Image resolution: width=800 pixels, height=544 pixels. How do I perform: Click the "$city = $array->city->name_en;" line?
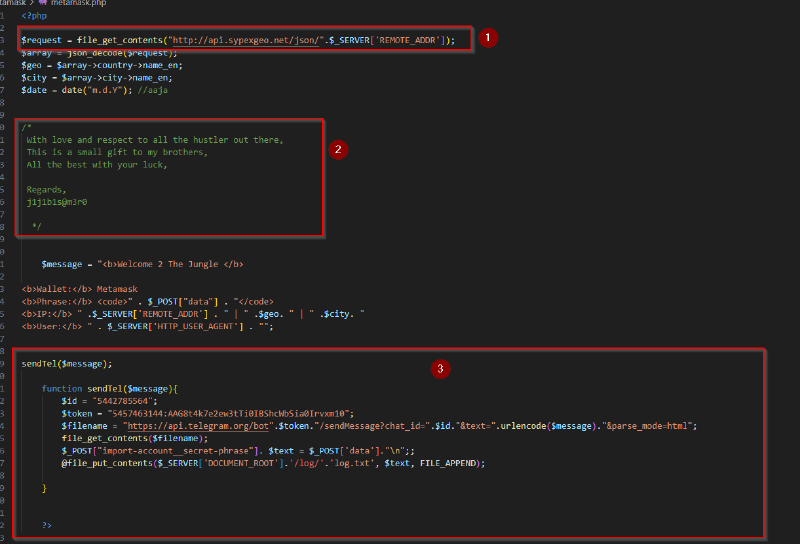97,78
